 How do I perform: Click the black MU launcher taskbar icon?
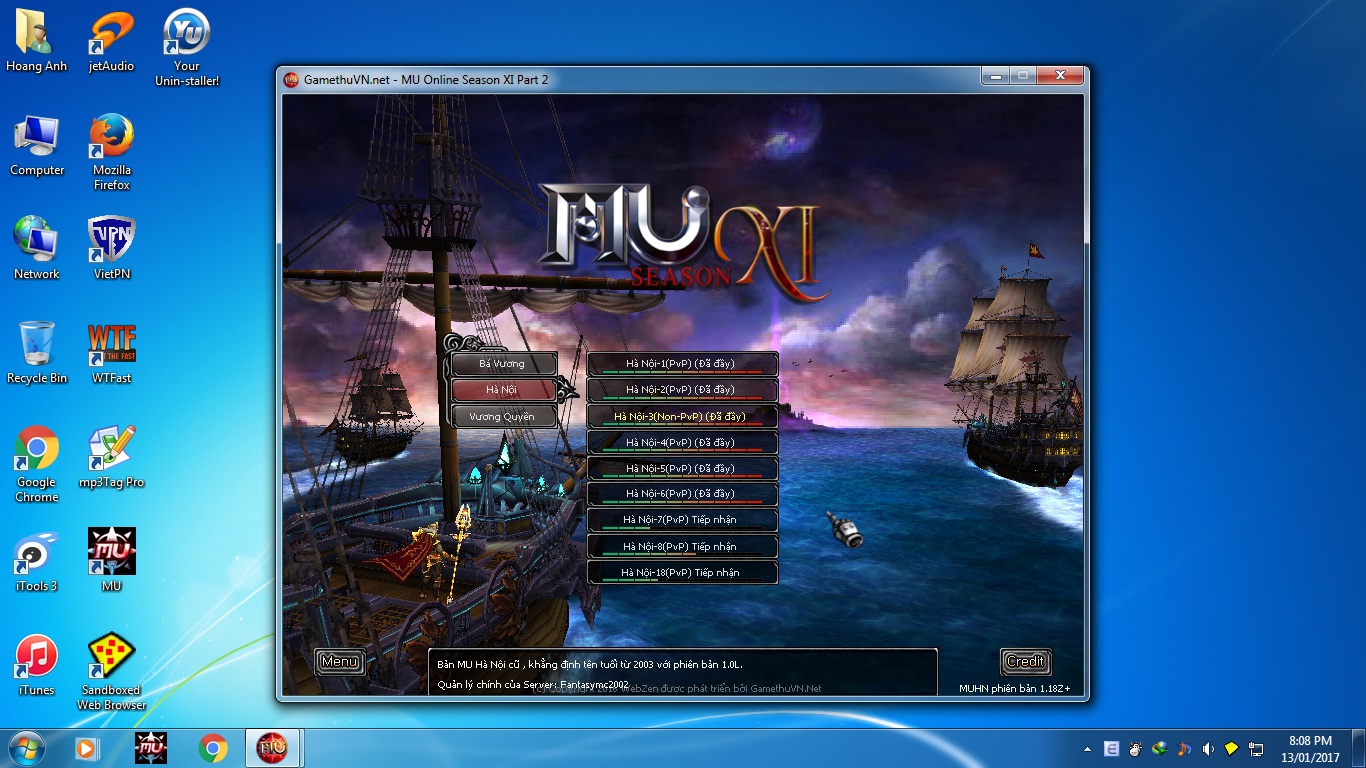coord(151,748)
